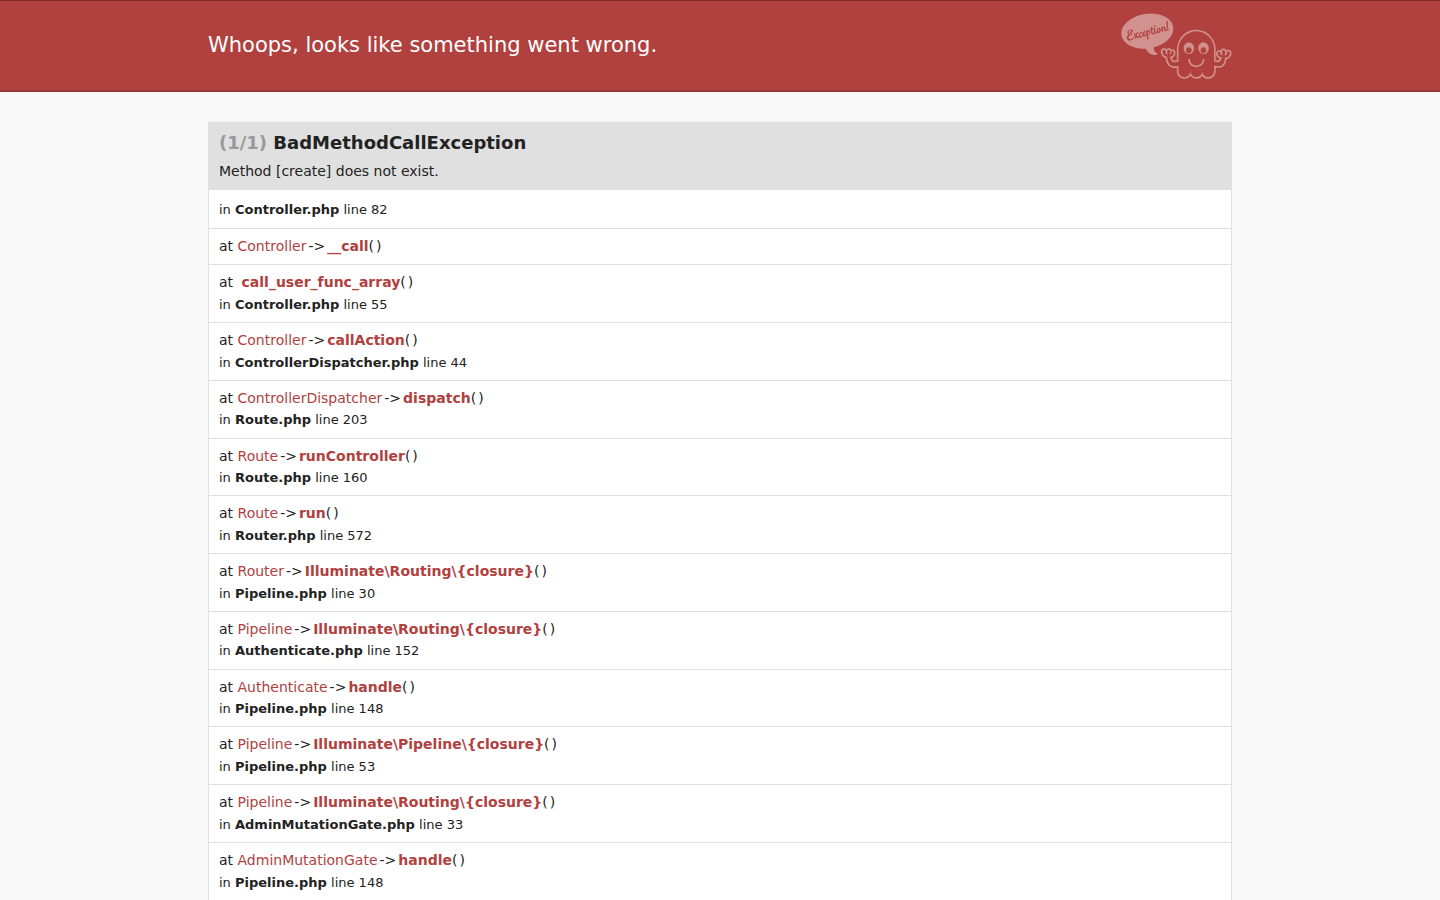Click Illuminate\Pipeline\{closure} method name

tap(428, 744)
